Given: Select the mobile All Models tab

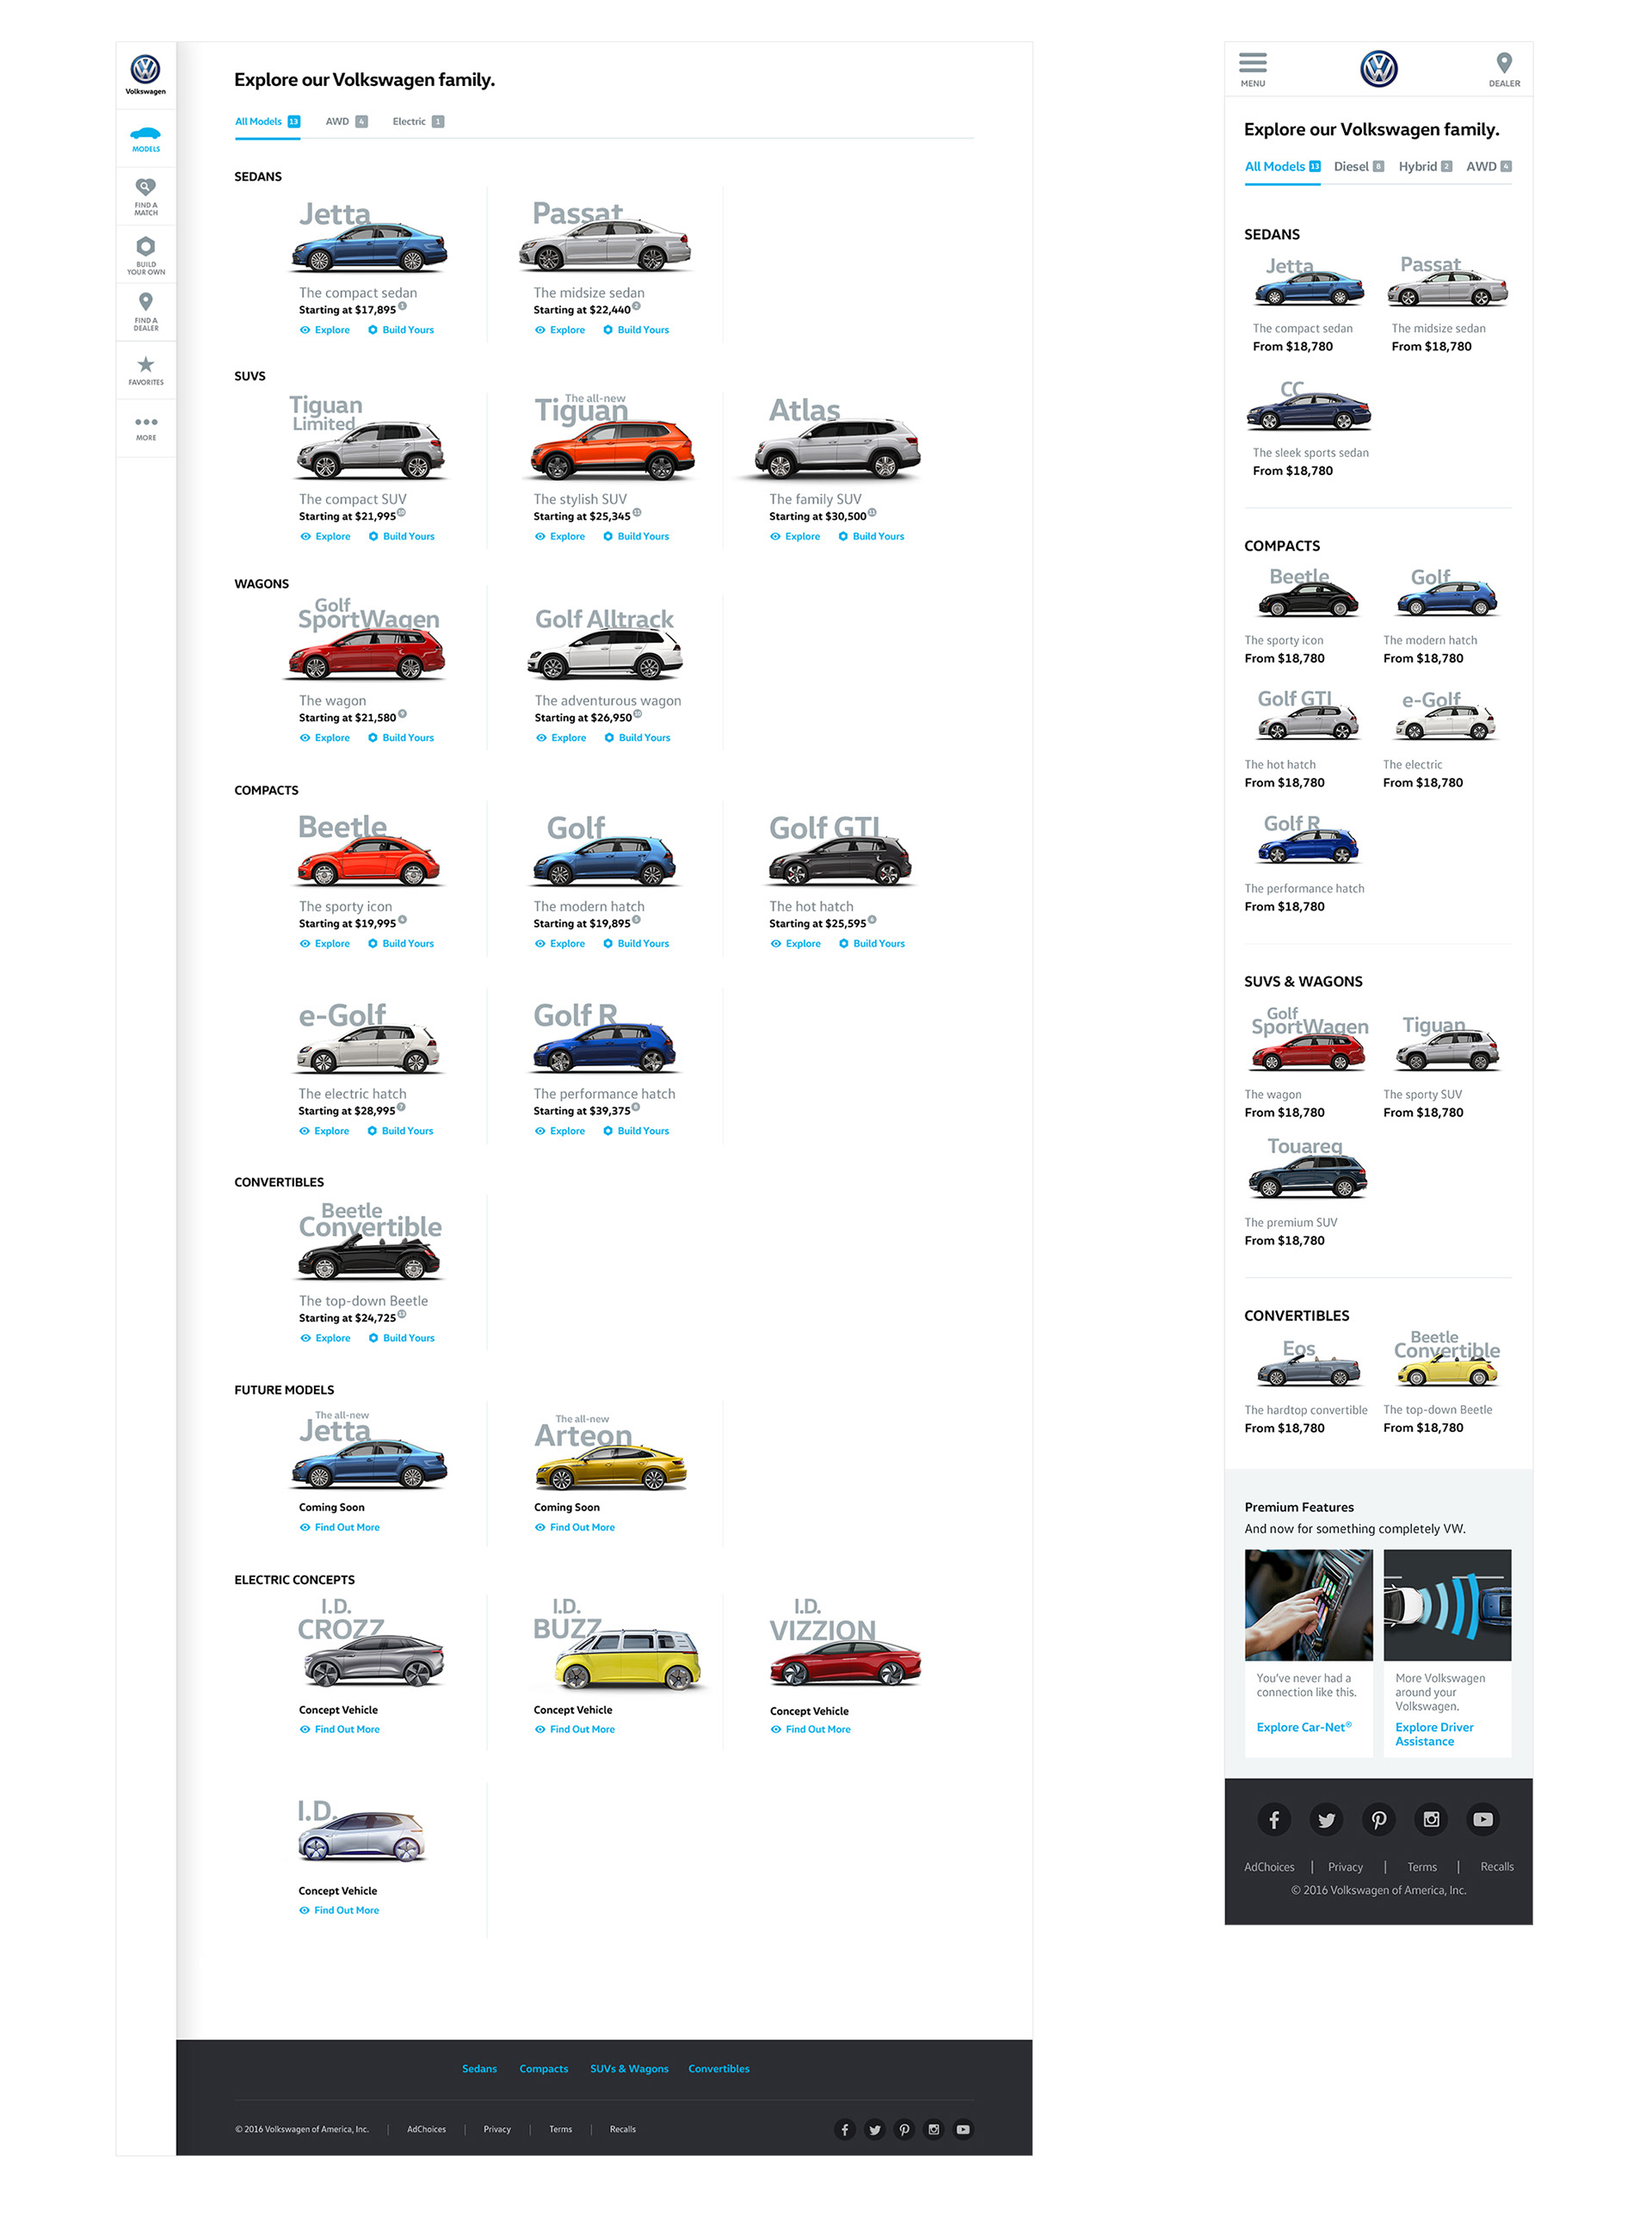Looking at the screenshot, I should (1282, 166).
